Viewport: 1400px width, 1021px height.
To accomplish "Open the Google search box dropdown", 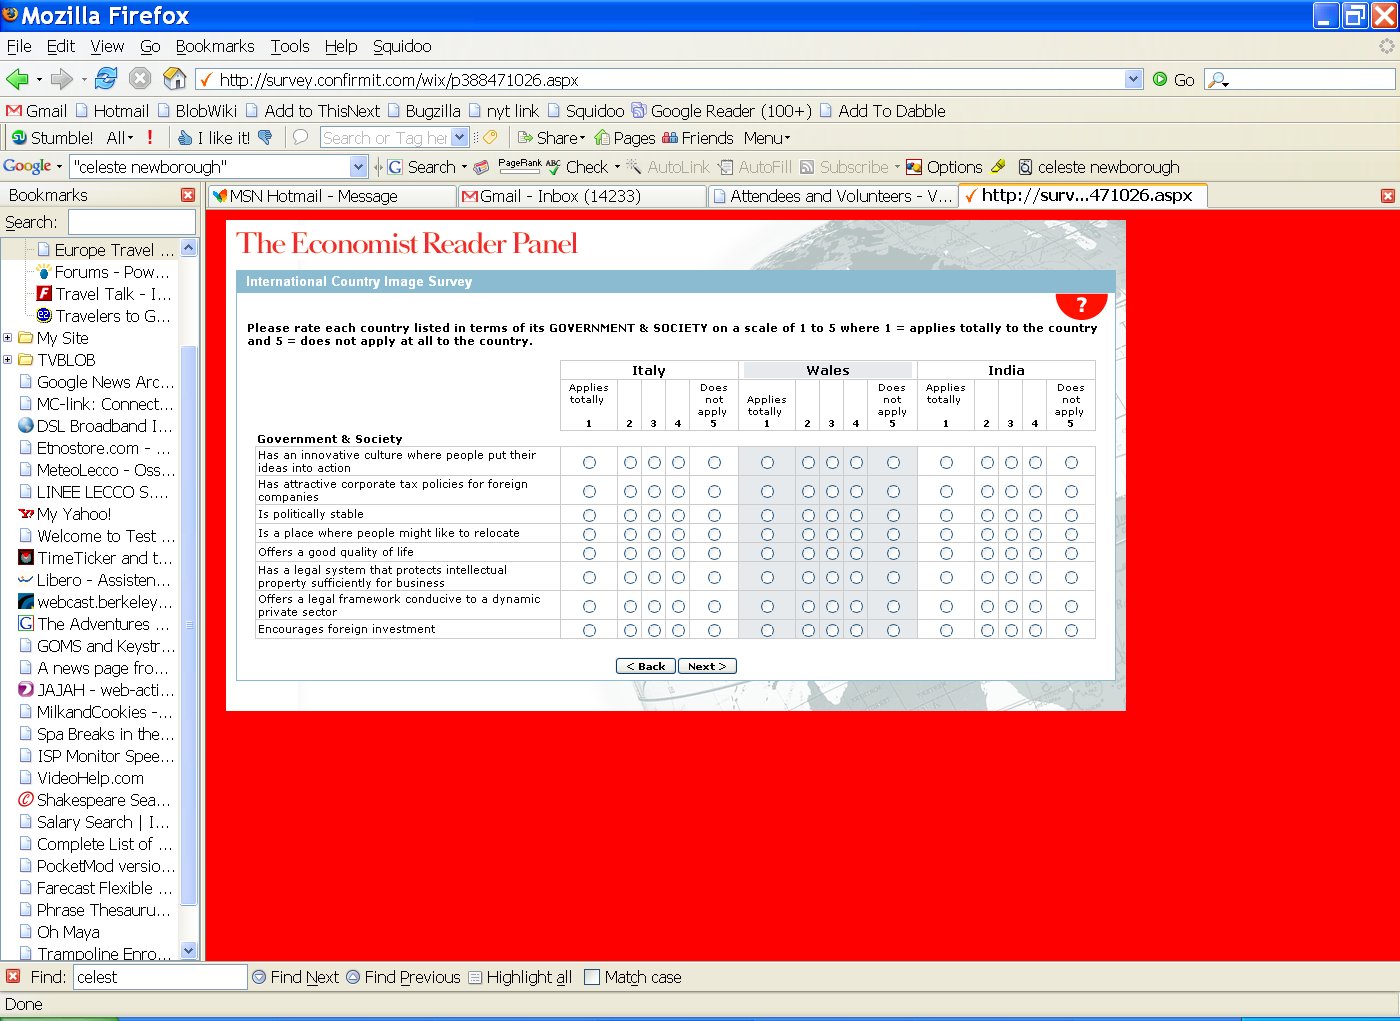I will point(359,167).
